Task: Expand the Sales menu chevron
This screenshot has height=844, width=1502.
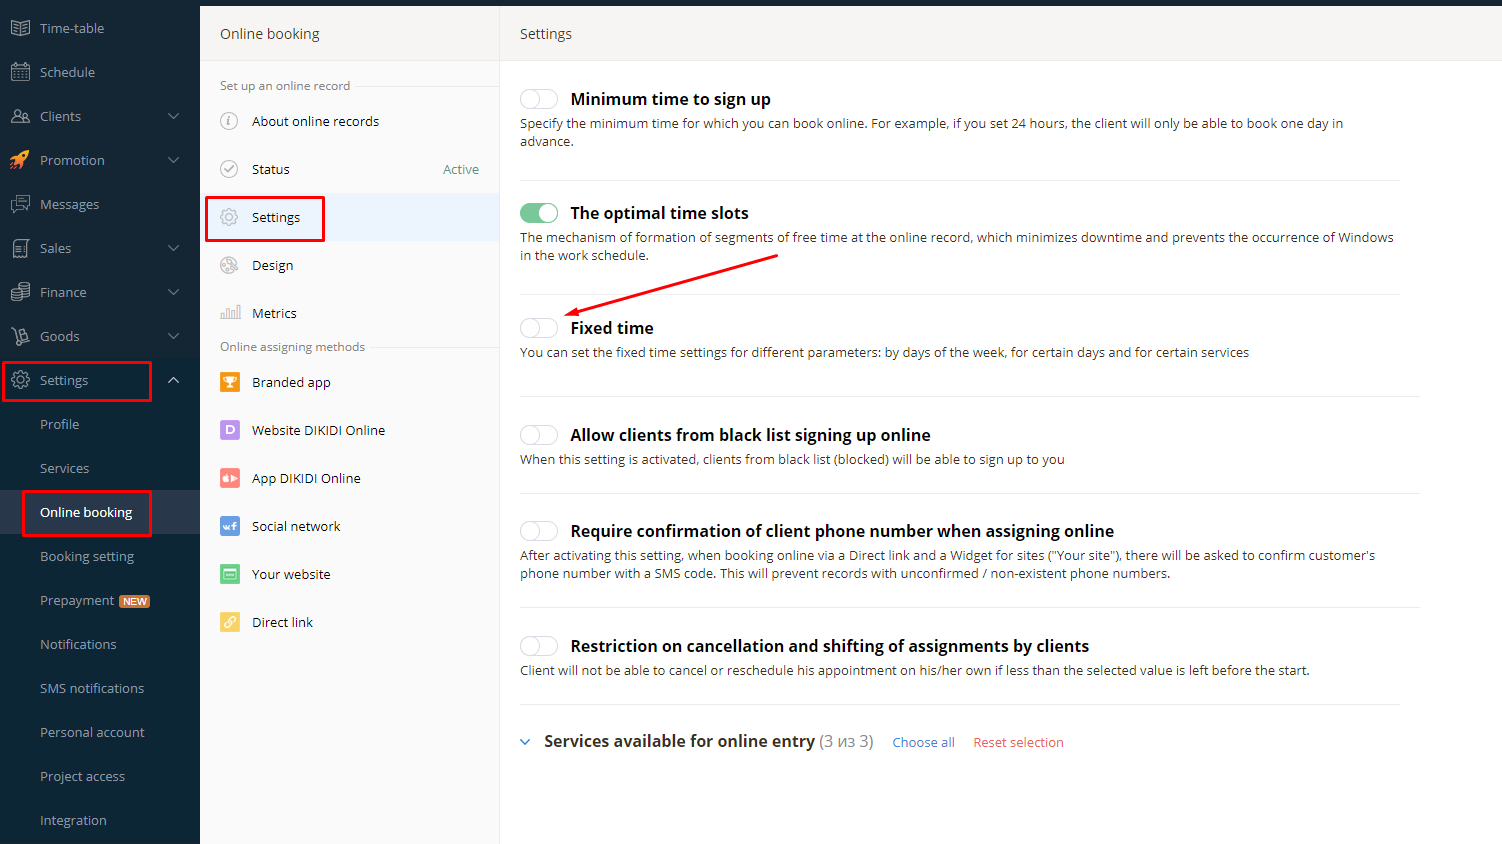Action: [174, 248]
